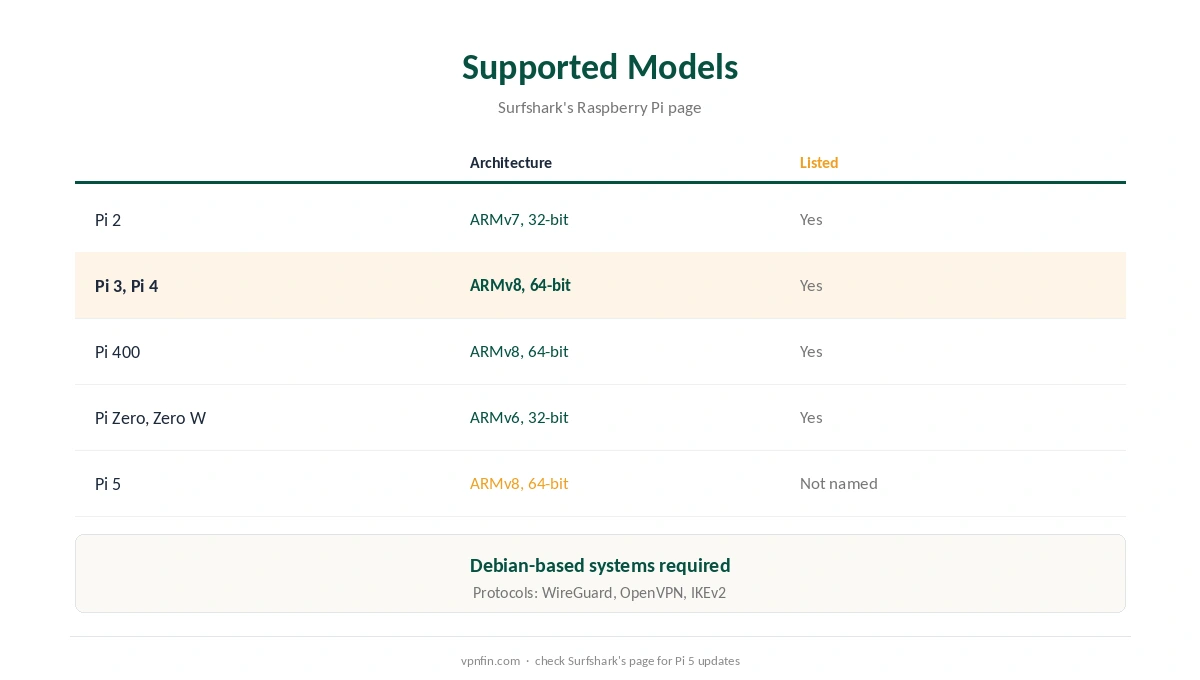Select the 'Pi Zero, Zero W' row label
Screen dimensions: 1200x680
[151, 418]
